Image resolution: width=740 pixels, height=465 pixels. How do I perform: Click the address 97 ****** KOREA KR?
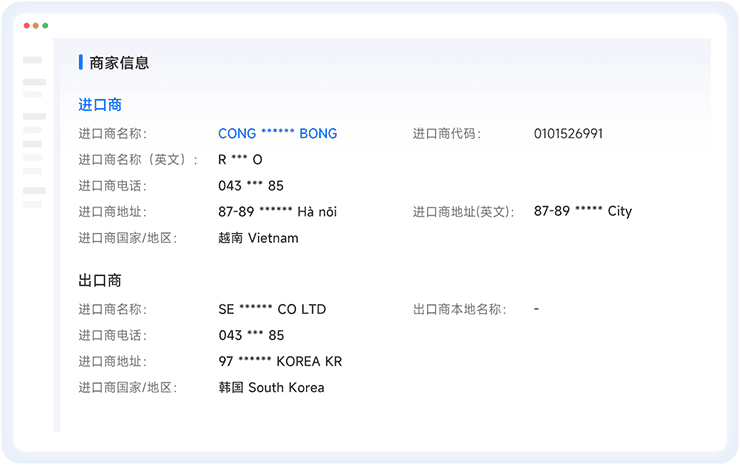(280, 361)
